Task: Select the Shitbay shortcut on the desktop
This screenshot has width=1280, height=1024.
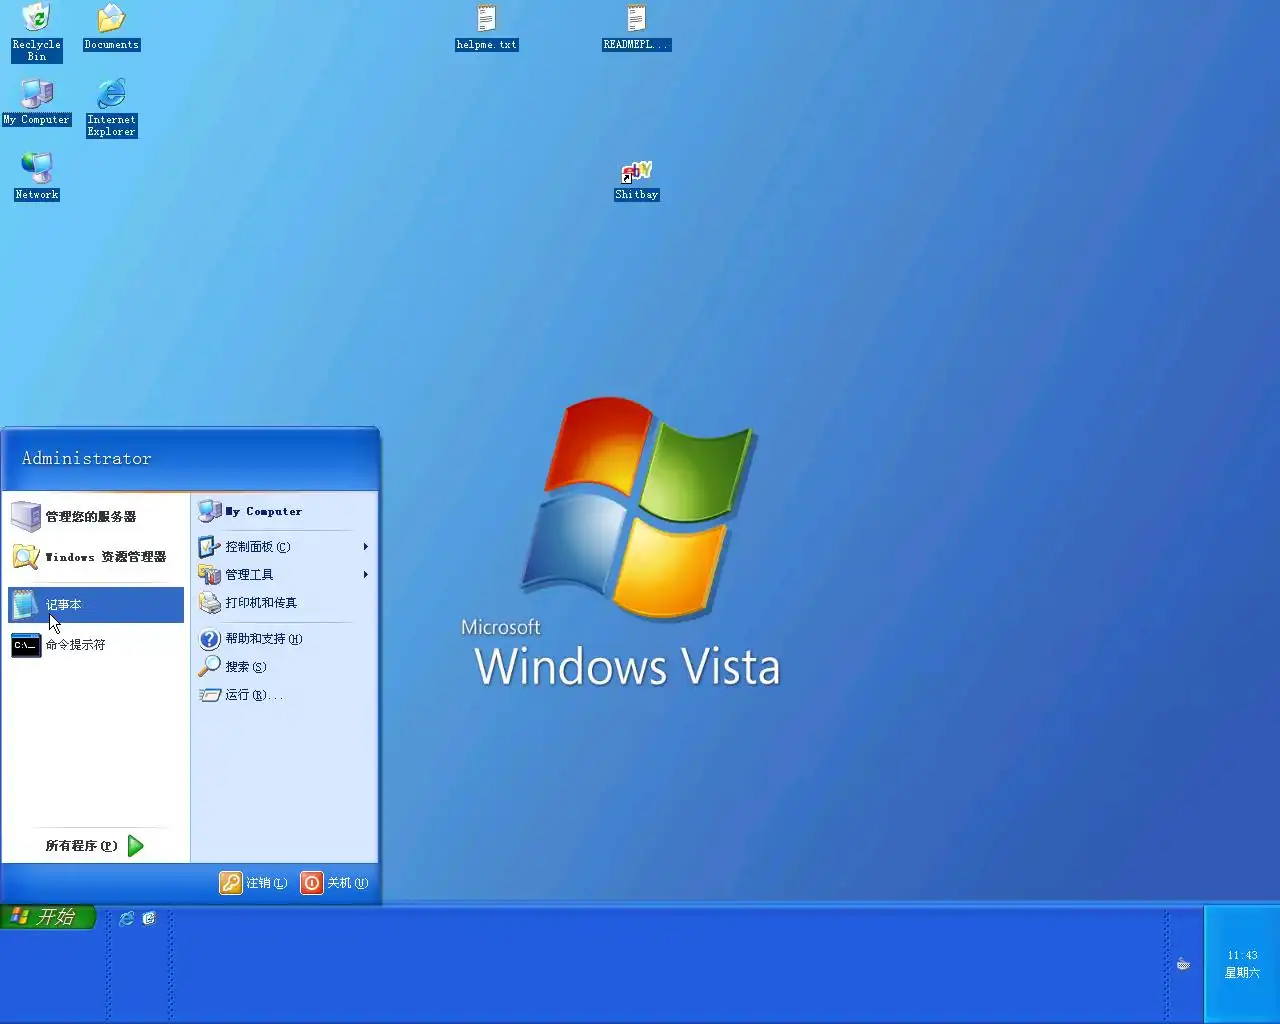Action: (x=636, y=180)
